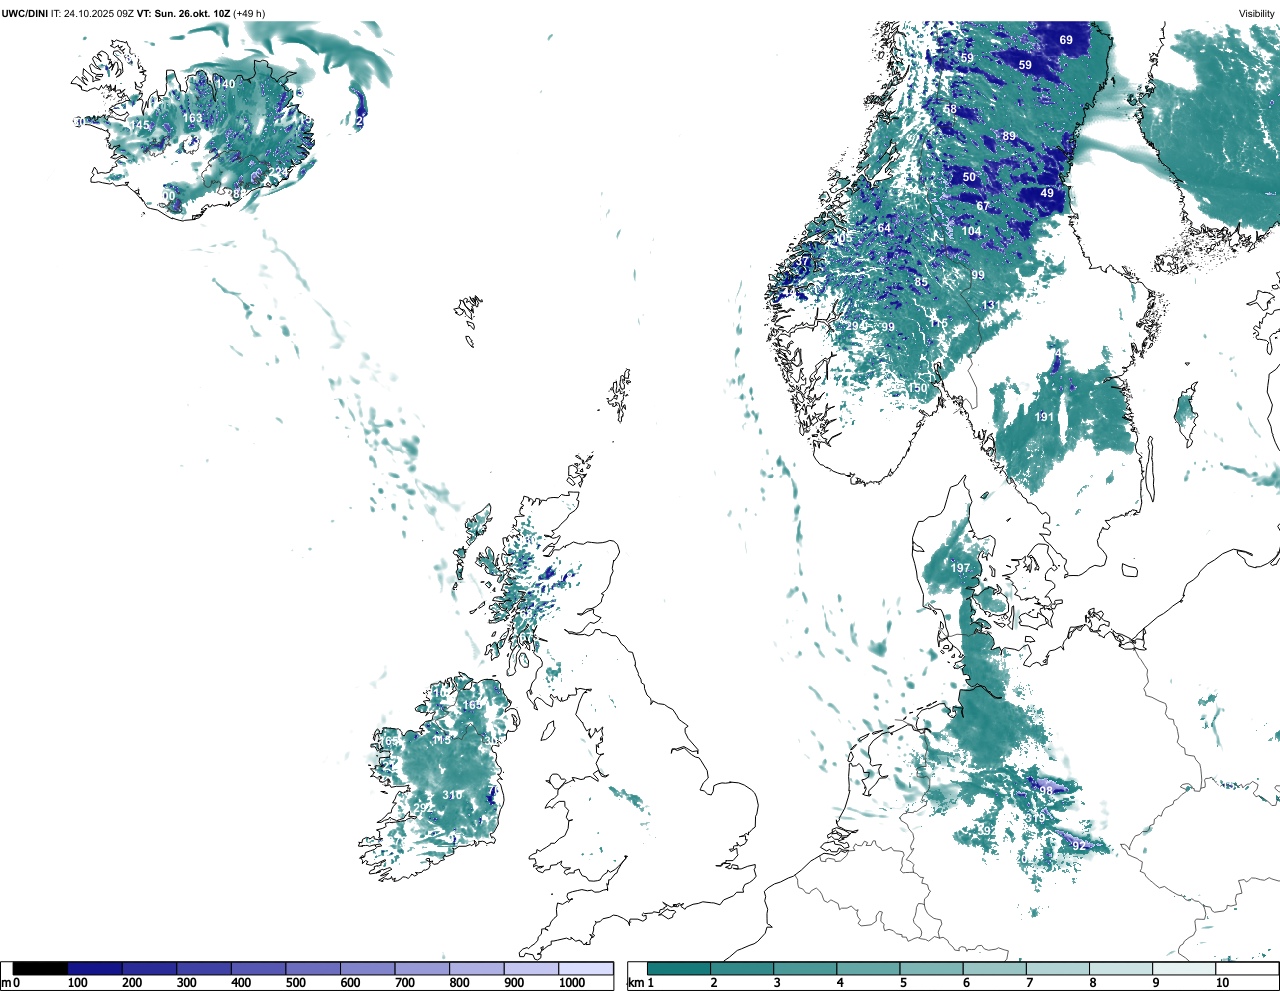Click the '150' value in southern Norway
1280x991 pixels.
(918, 388)
